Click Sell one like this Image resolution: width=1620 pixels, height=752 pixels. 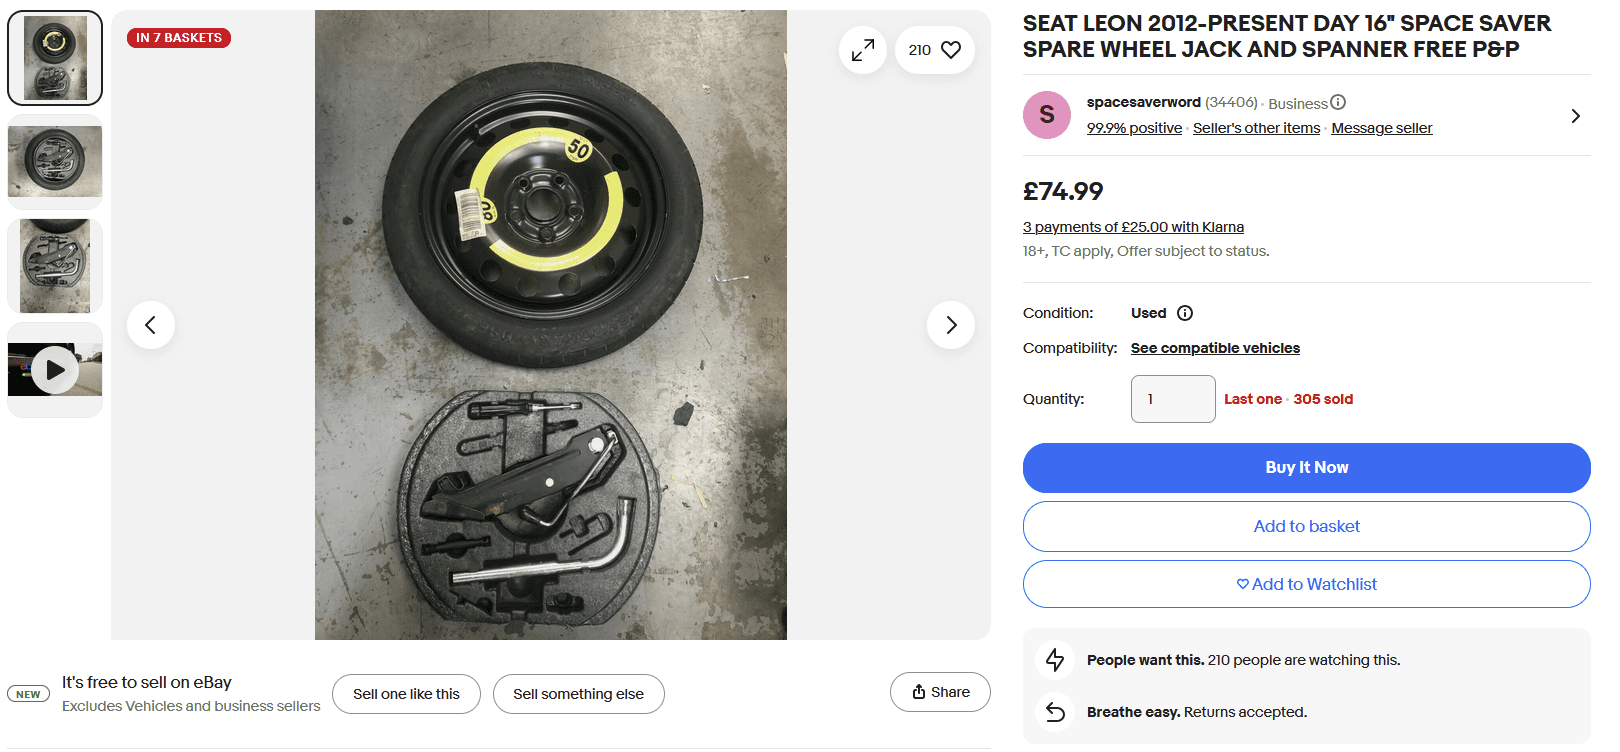click(406, 694)
